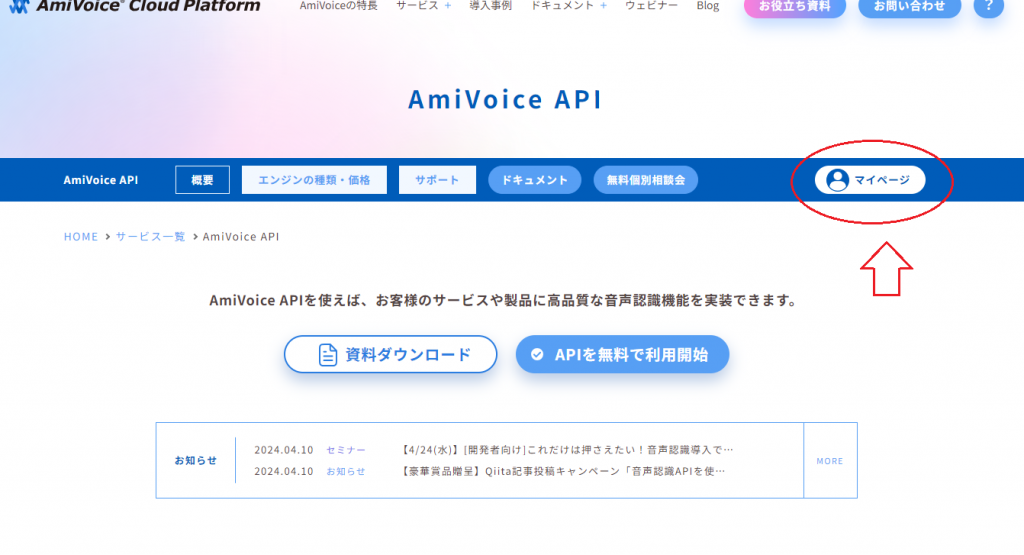Open the 導入事例 menu item

[490, 6]
